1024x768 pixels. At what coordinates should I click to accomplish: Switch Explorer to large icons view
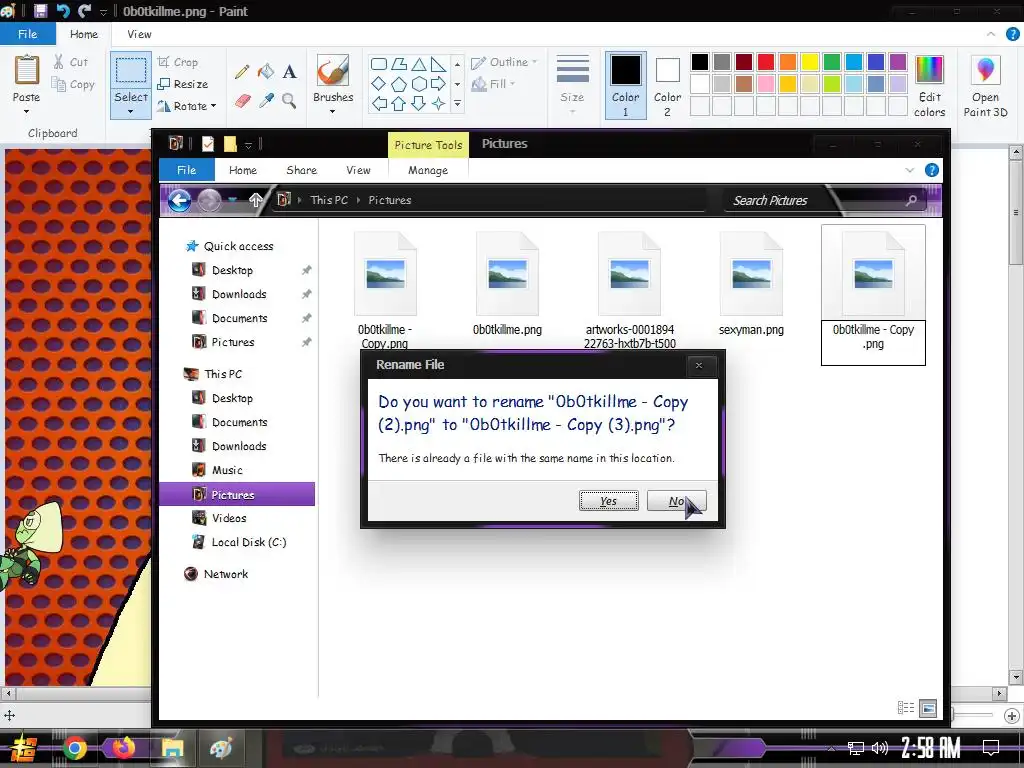928,708
